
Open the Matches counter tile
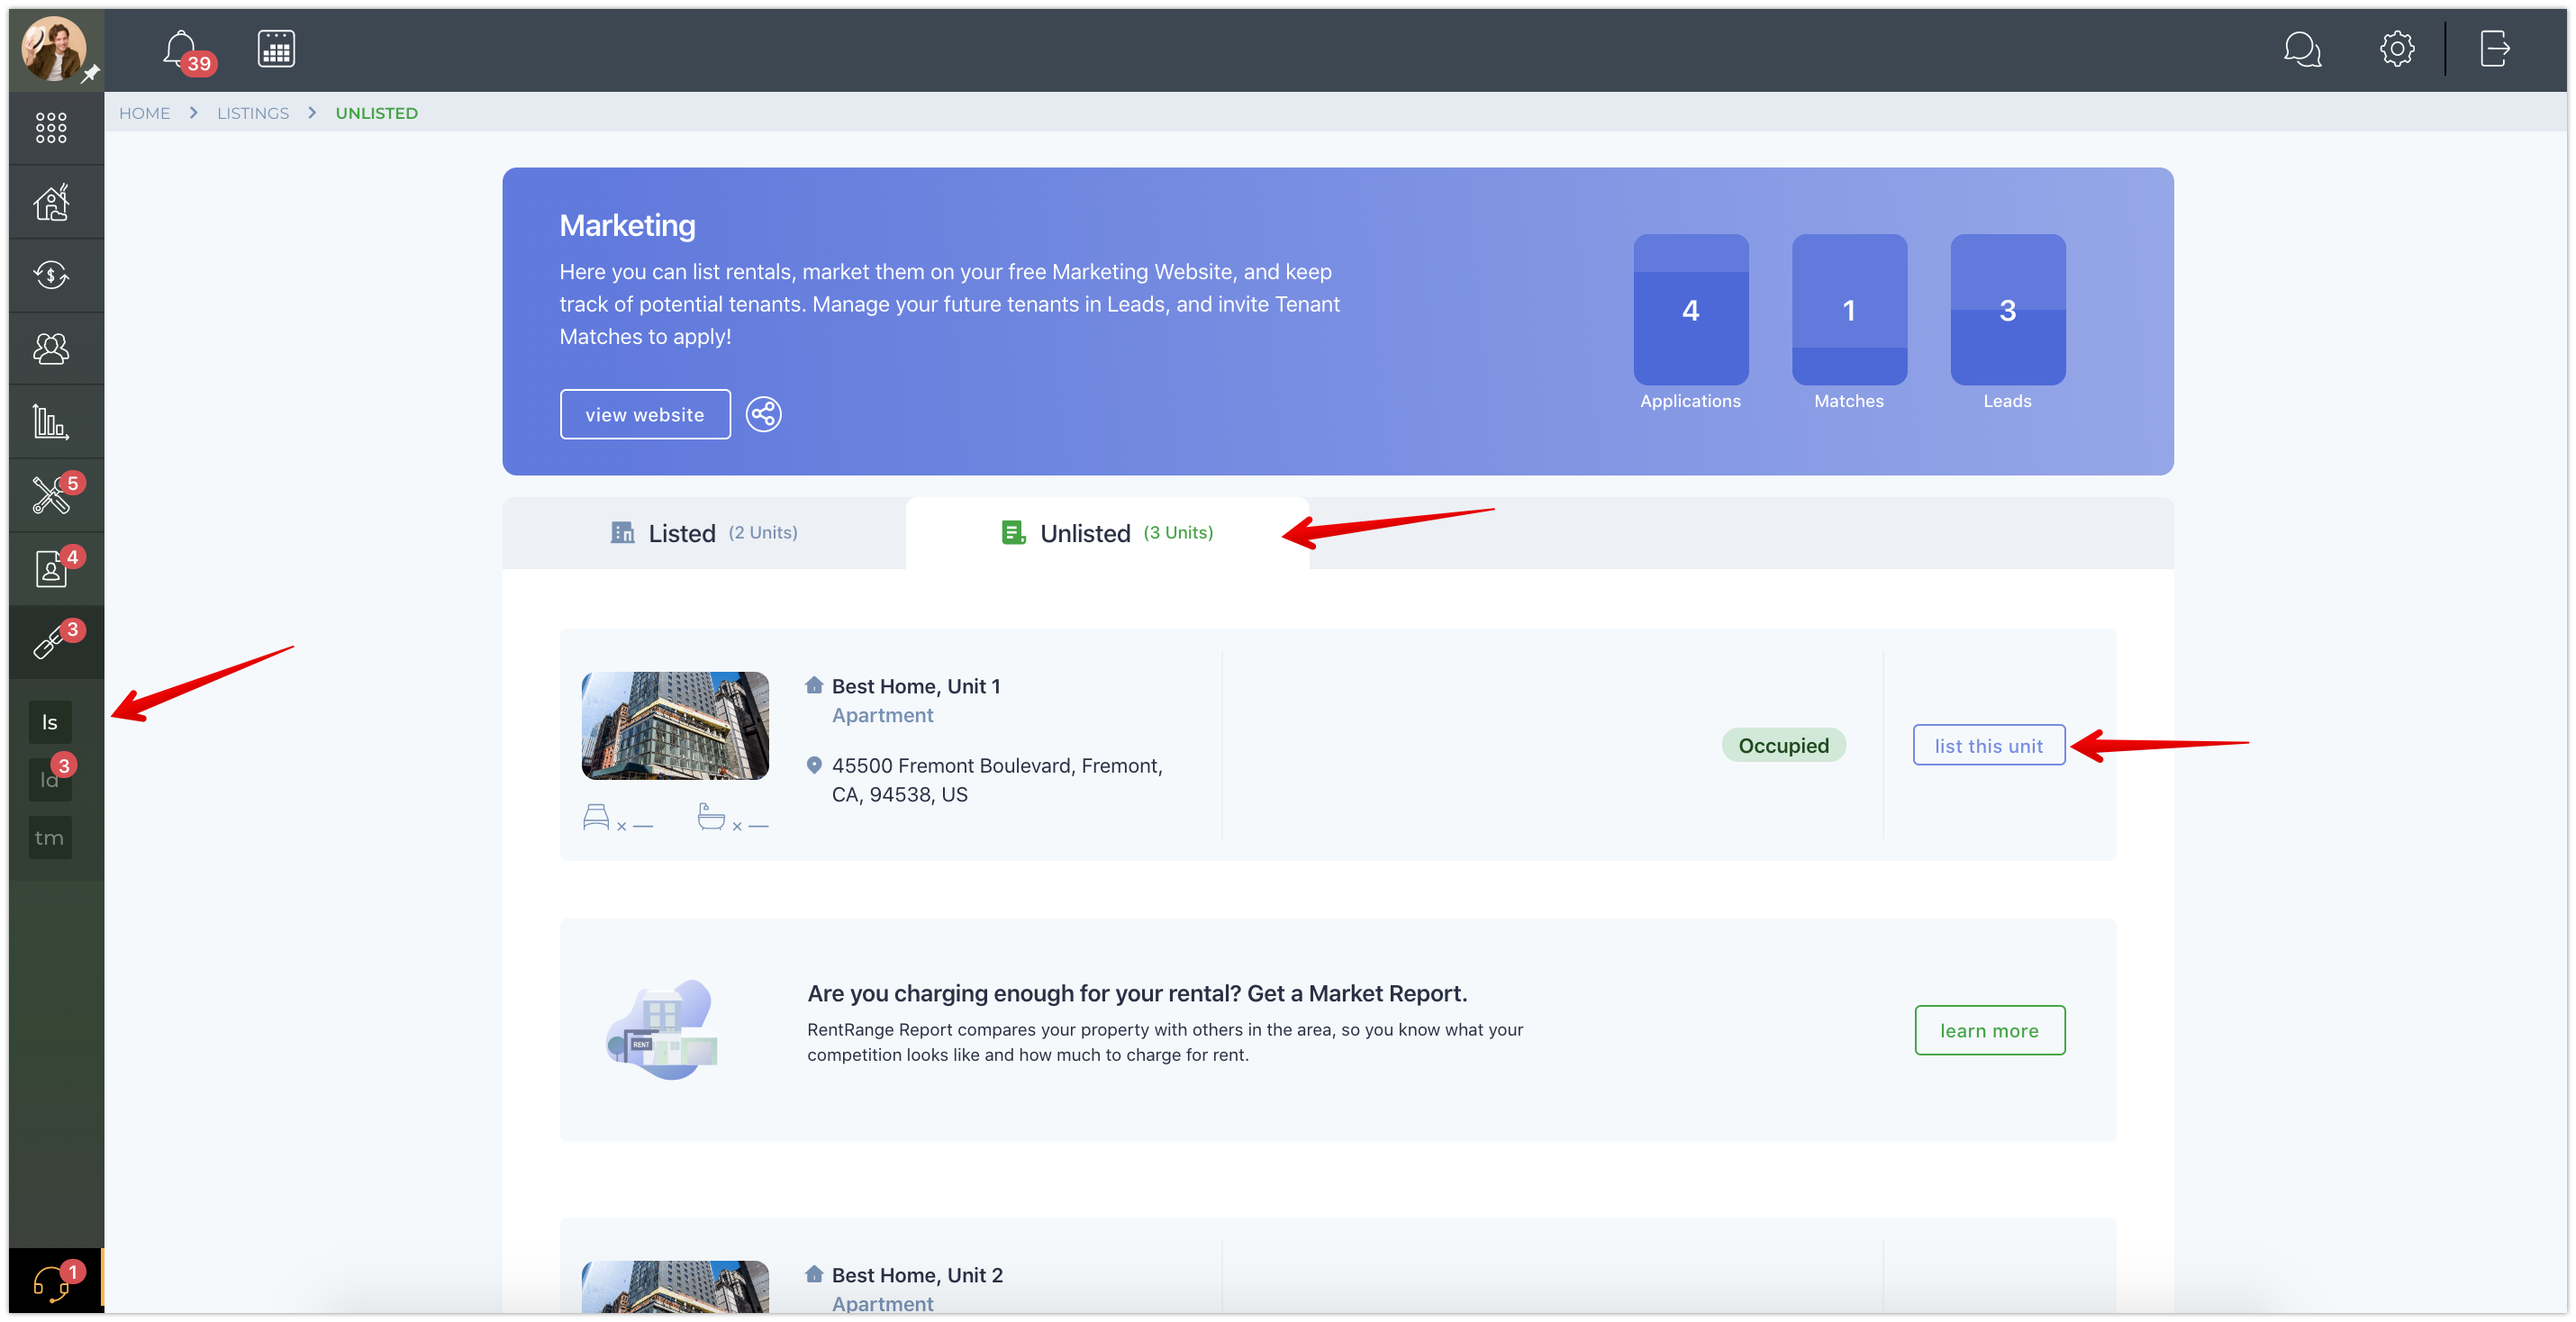1849,310
